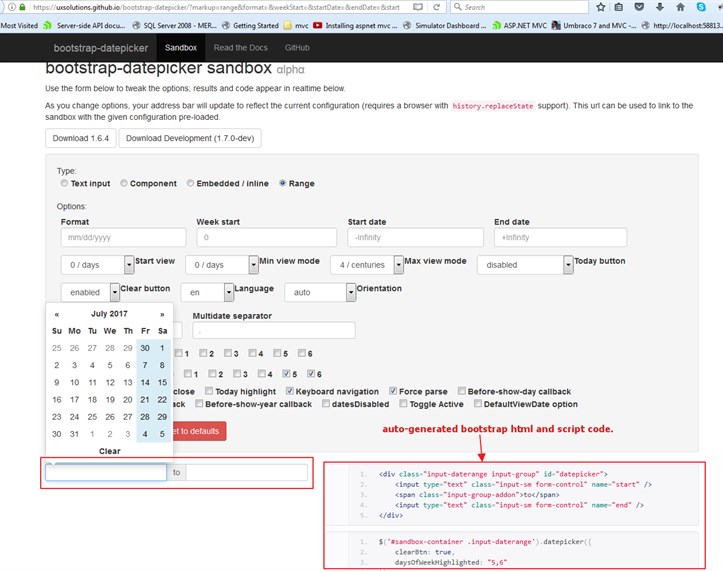Open the GitHub nav link
Image resolution: width=723 pixels, height=571 pixels.
(x=297, y=48)
